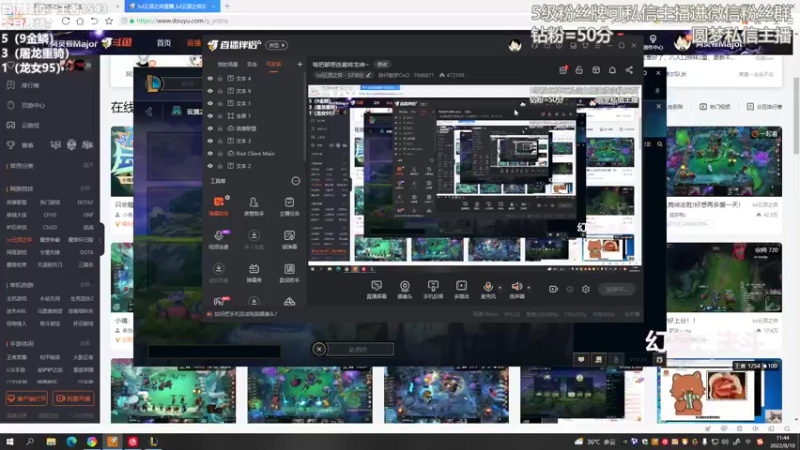Toggle visibility of 文本 3 layer
This screenshot has width=800, height=450.
210,141
